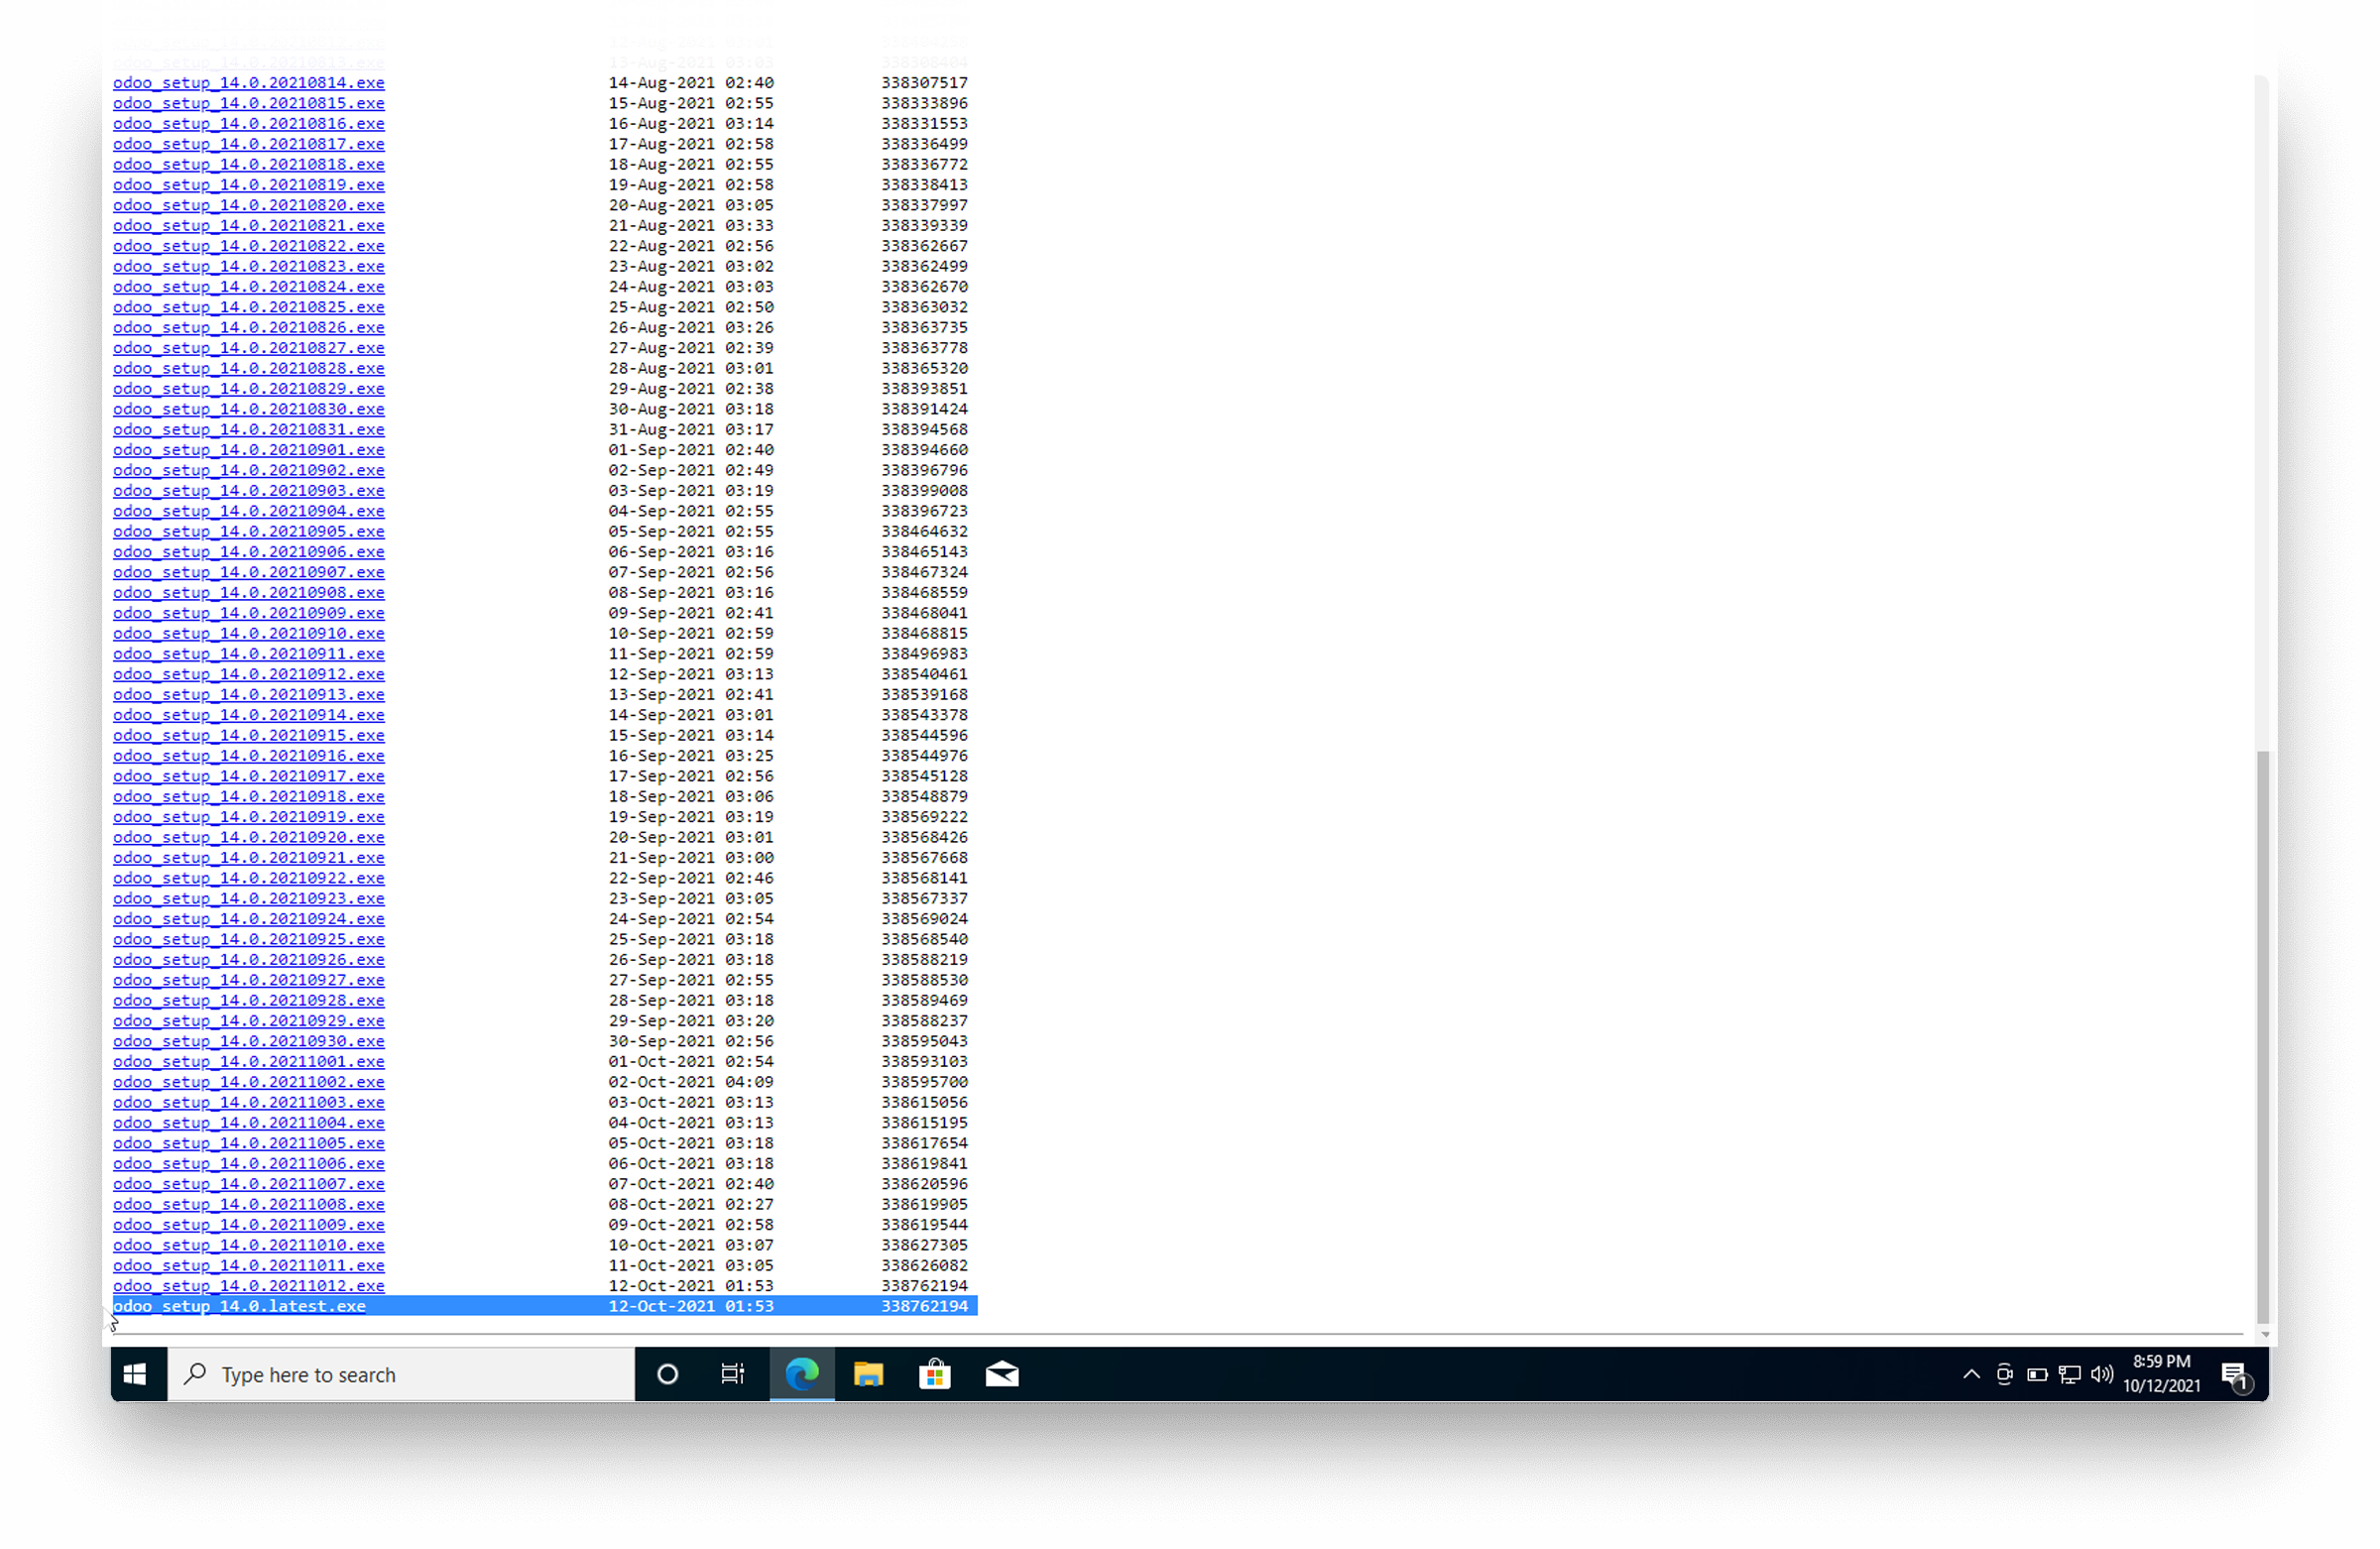Image resolution: width=2380 pixels, height=1549 pixels.
Task: Open the volume control in the system tray
Action: pyautogui.click(x=2102, y=1374)
